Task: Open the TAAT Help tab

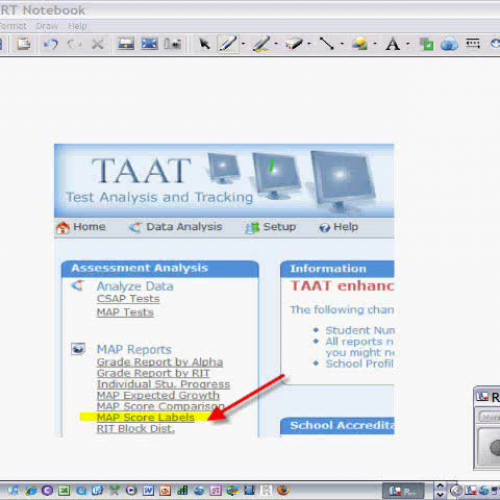Action: (x=346, y=227)
